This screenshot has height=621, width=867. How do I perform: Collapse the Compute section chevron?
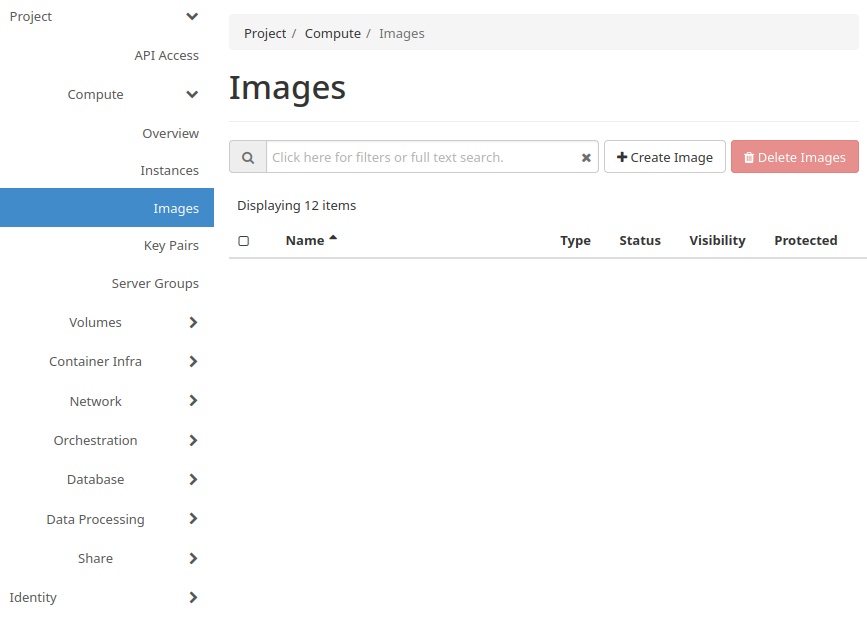pyautogui.click(x=192, y=95)
